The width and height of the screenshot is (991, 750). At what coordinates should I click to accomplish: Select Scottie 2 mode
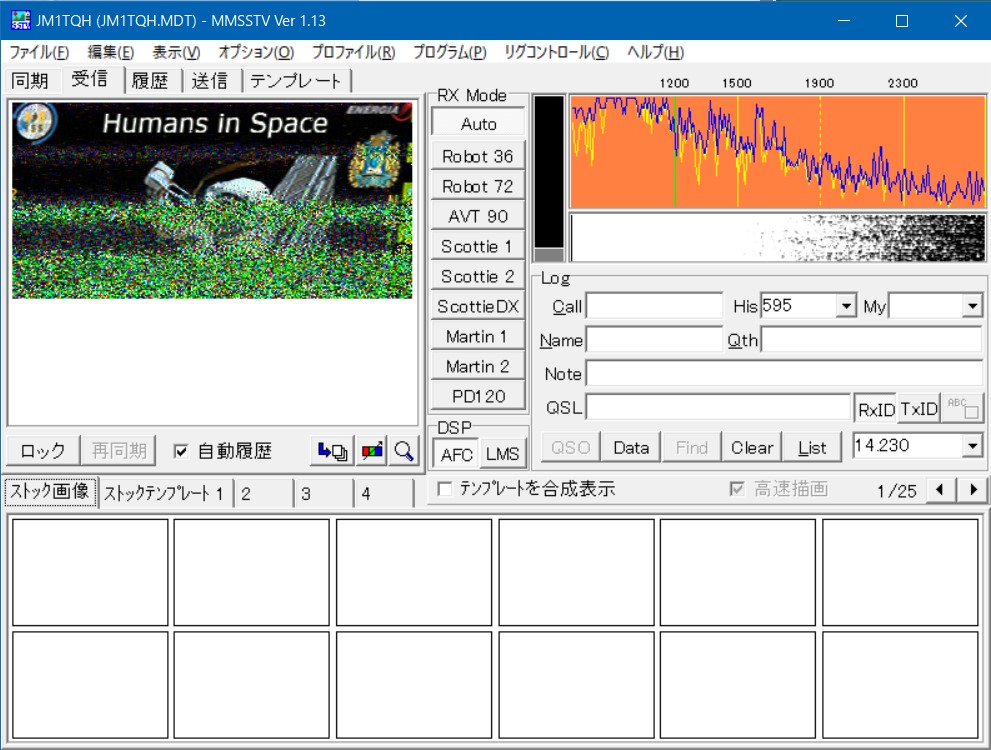pos(478,276)
